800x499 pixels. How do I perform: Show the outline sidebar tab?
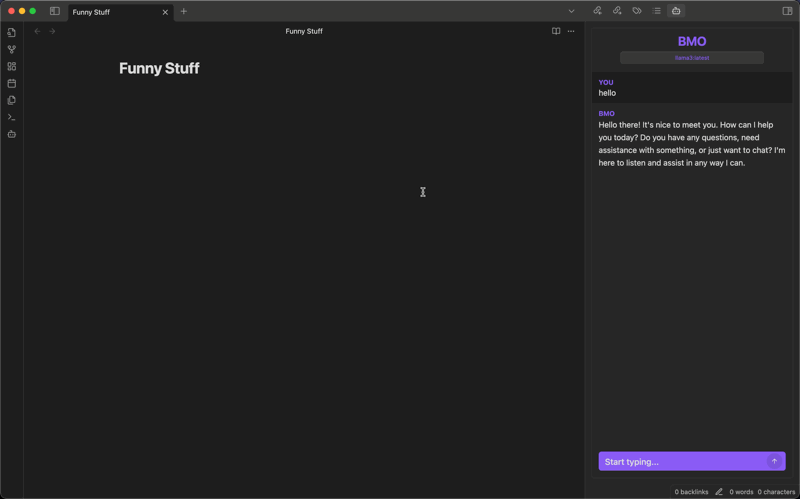point(657,11)
